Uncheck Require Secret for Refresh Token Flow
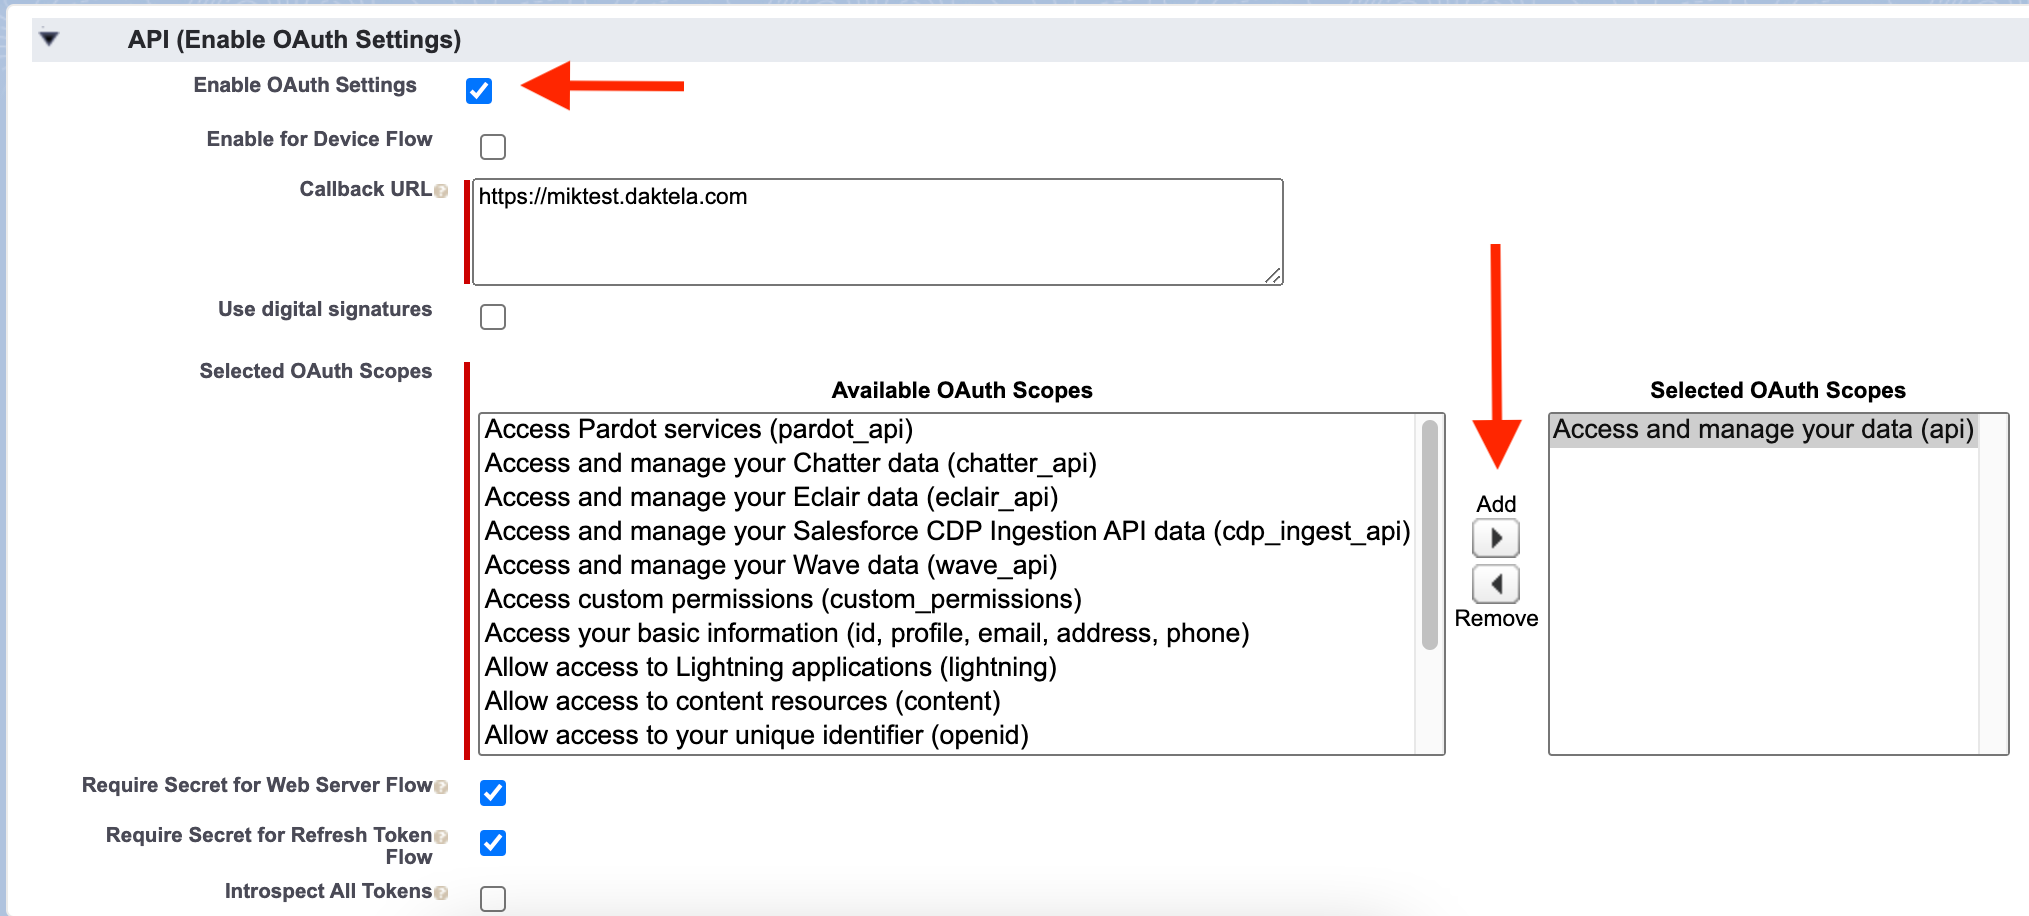 492,843
